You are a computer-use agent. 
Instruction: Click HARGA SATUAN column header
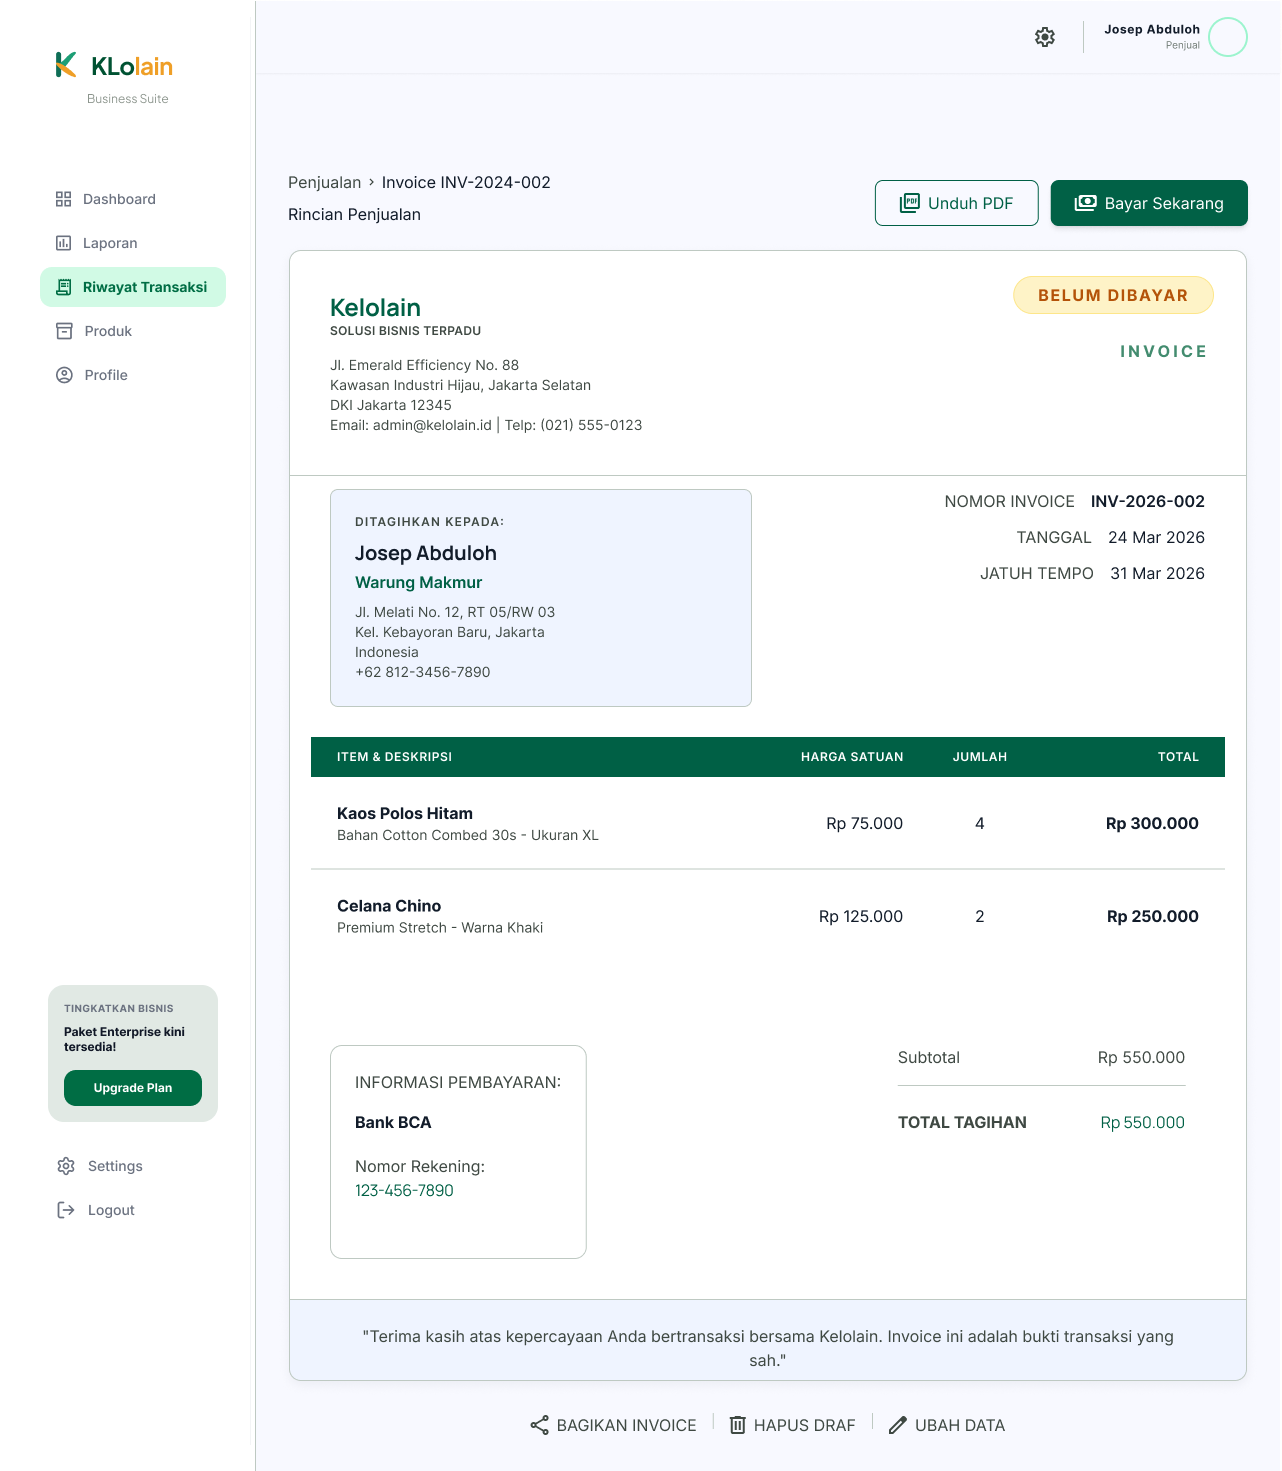pyautogui.click(x=852, y=757)
